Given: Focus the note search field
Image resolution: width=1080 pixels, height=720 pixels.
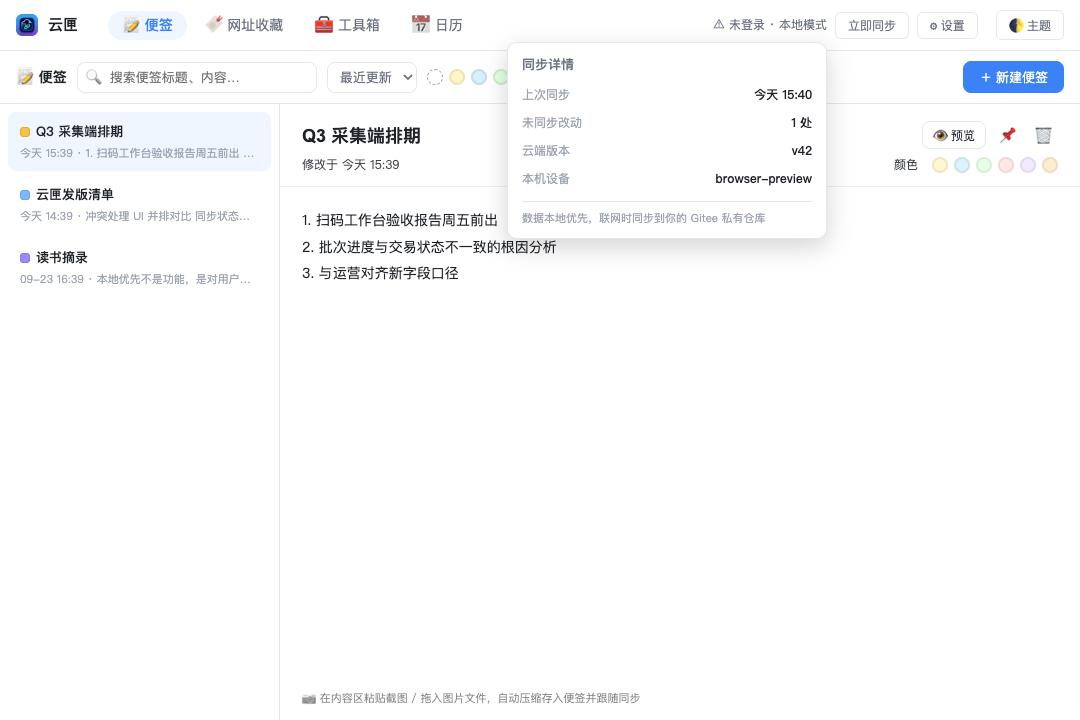Looking at the screenshot, I should point(197,77).
